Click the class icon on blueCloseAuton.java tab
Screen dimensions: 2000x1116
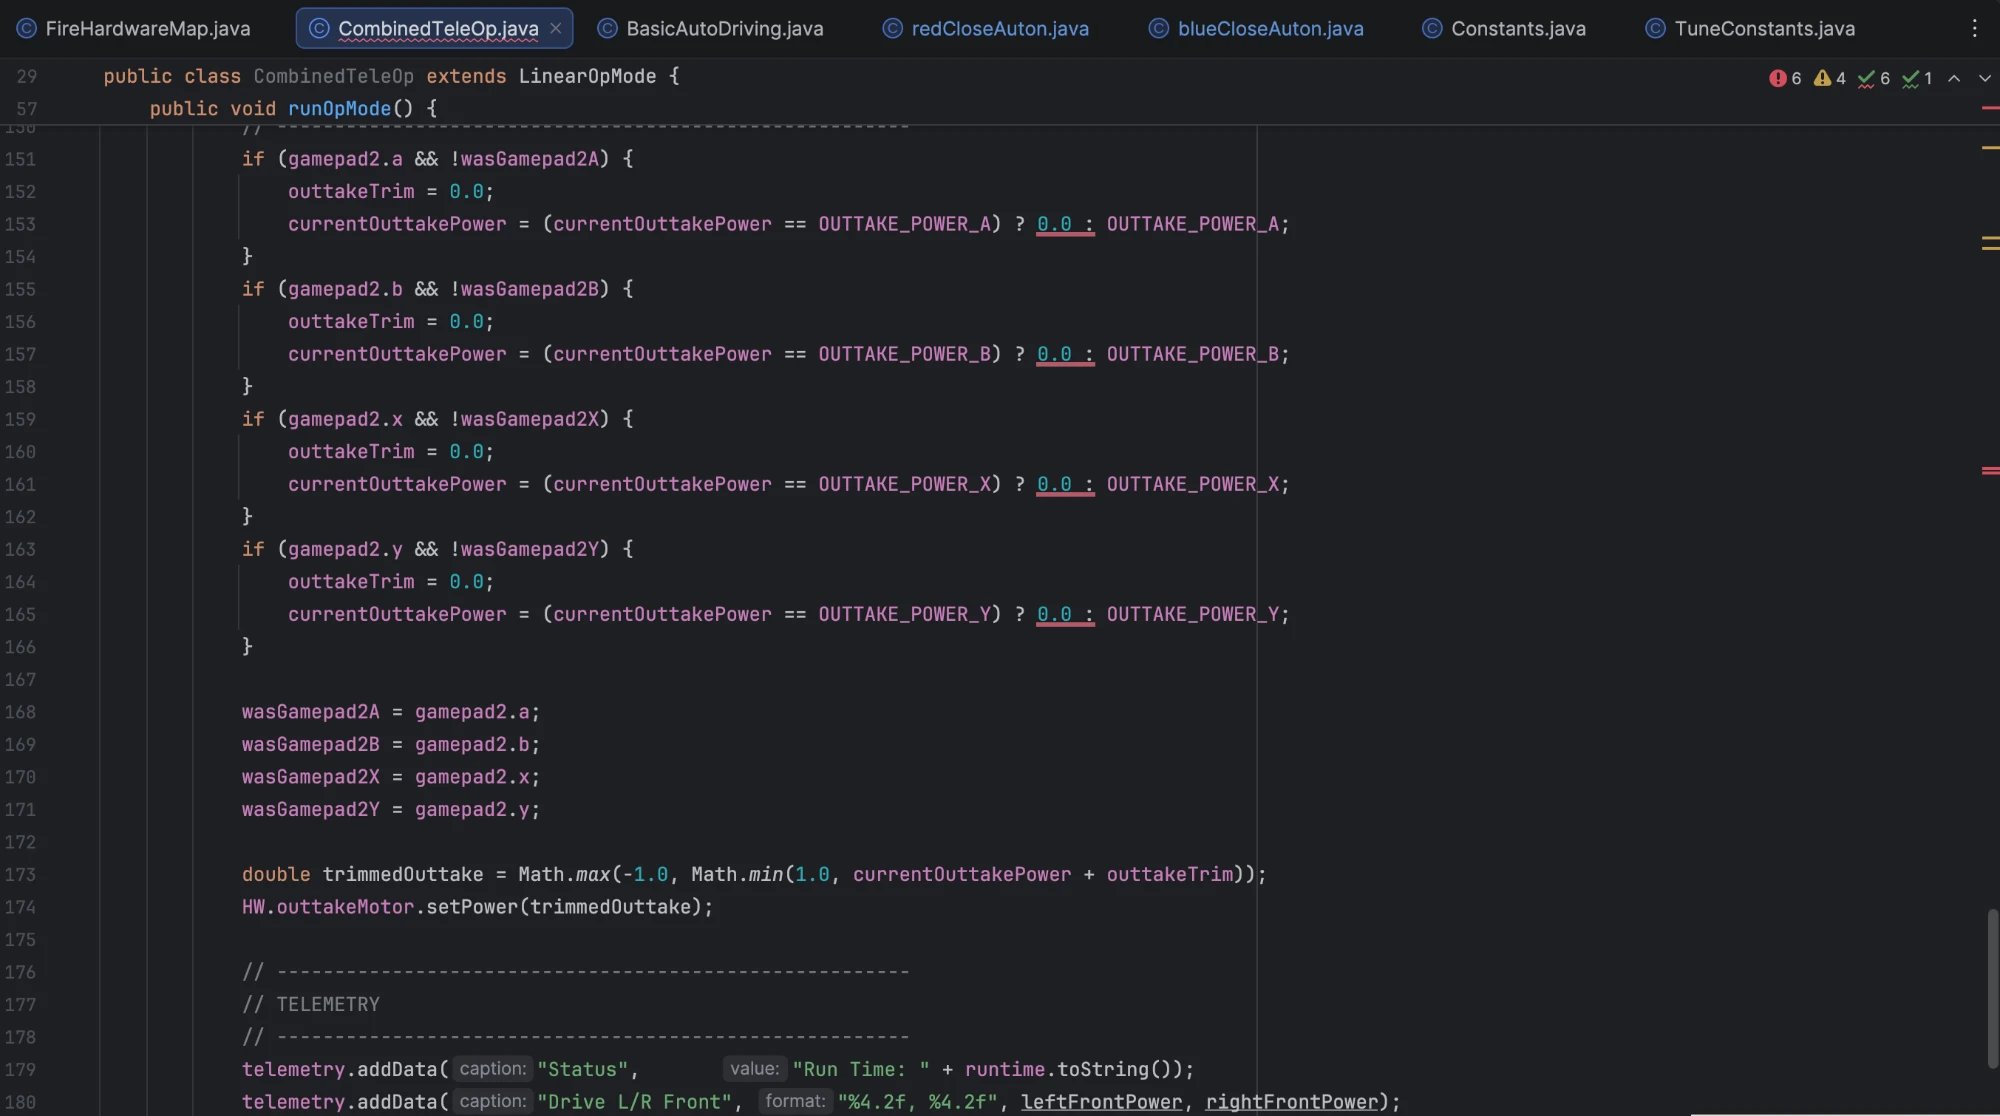pos(1158,28)
